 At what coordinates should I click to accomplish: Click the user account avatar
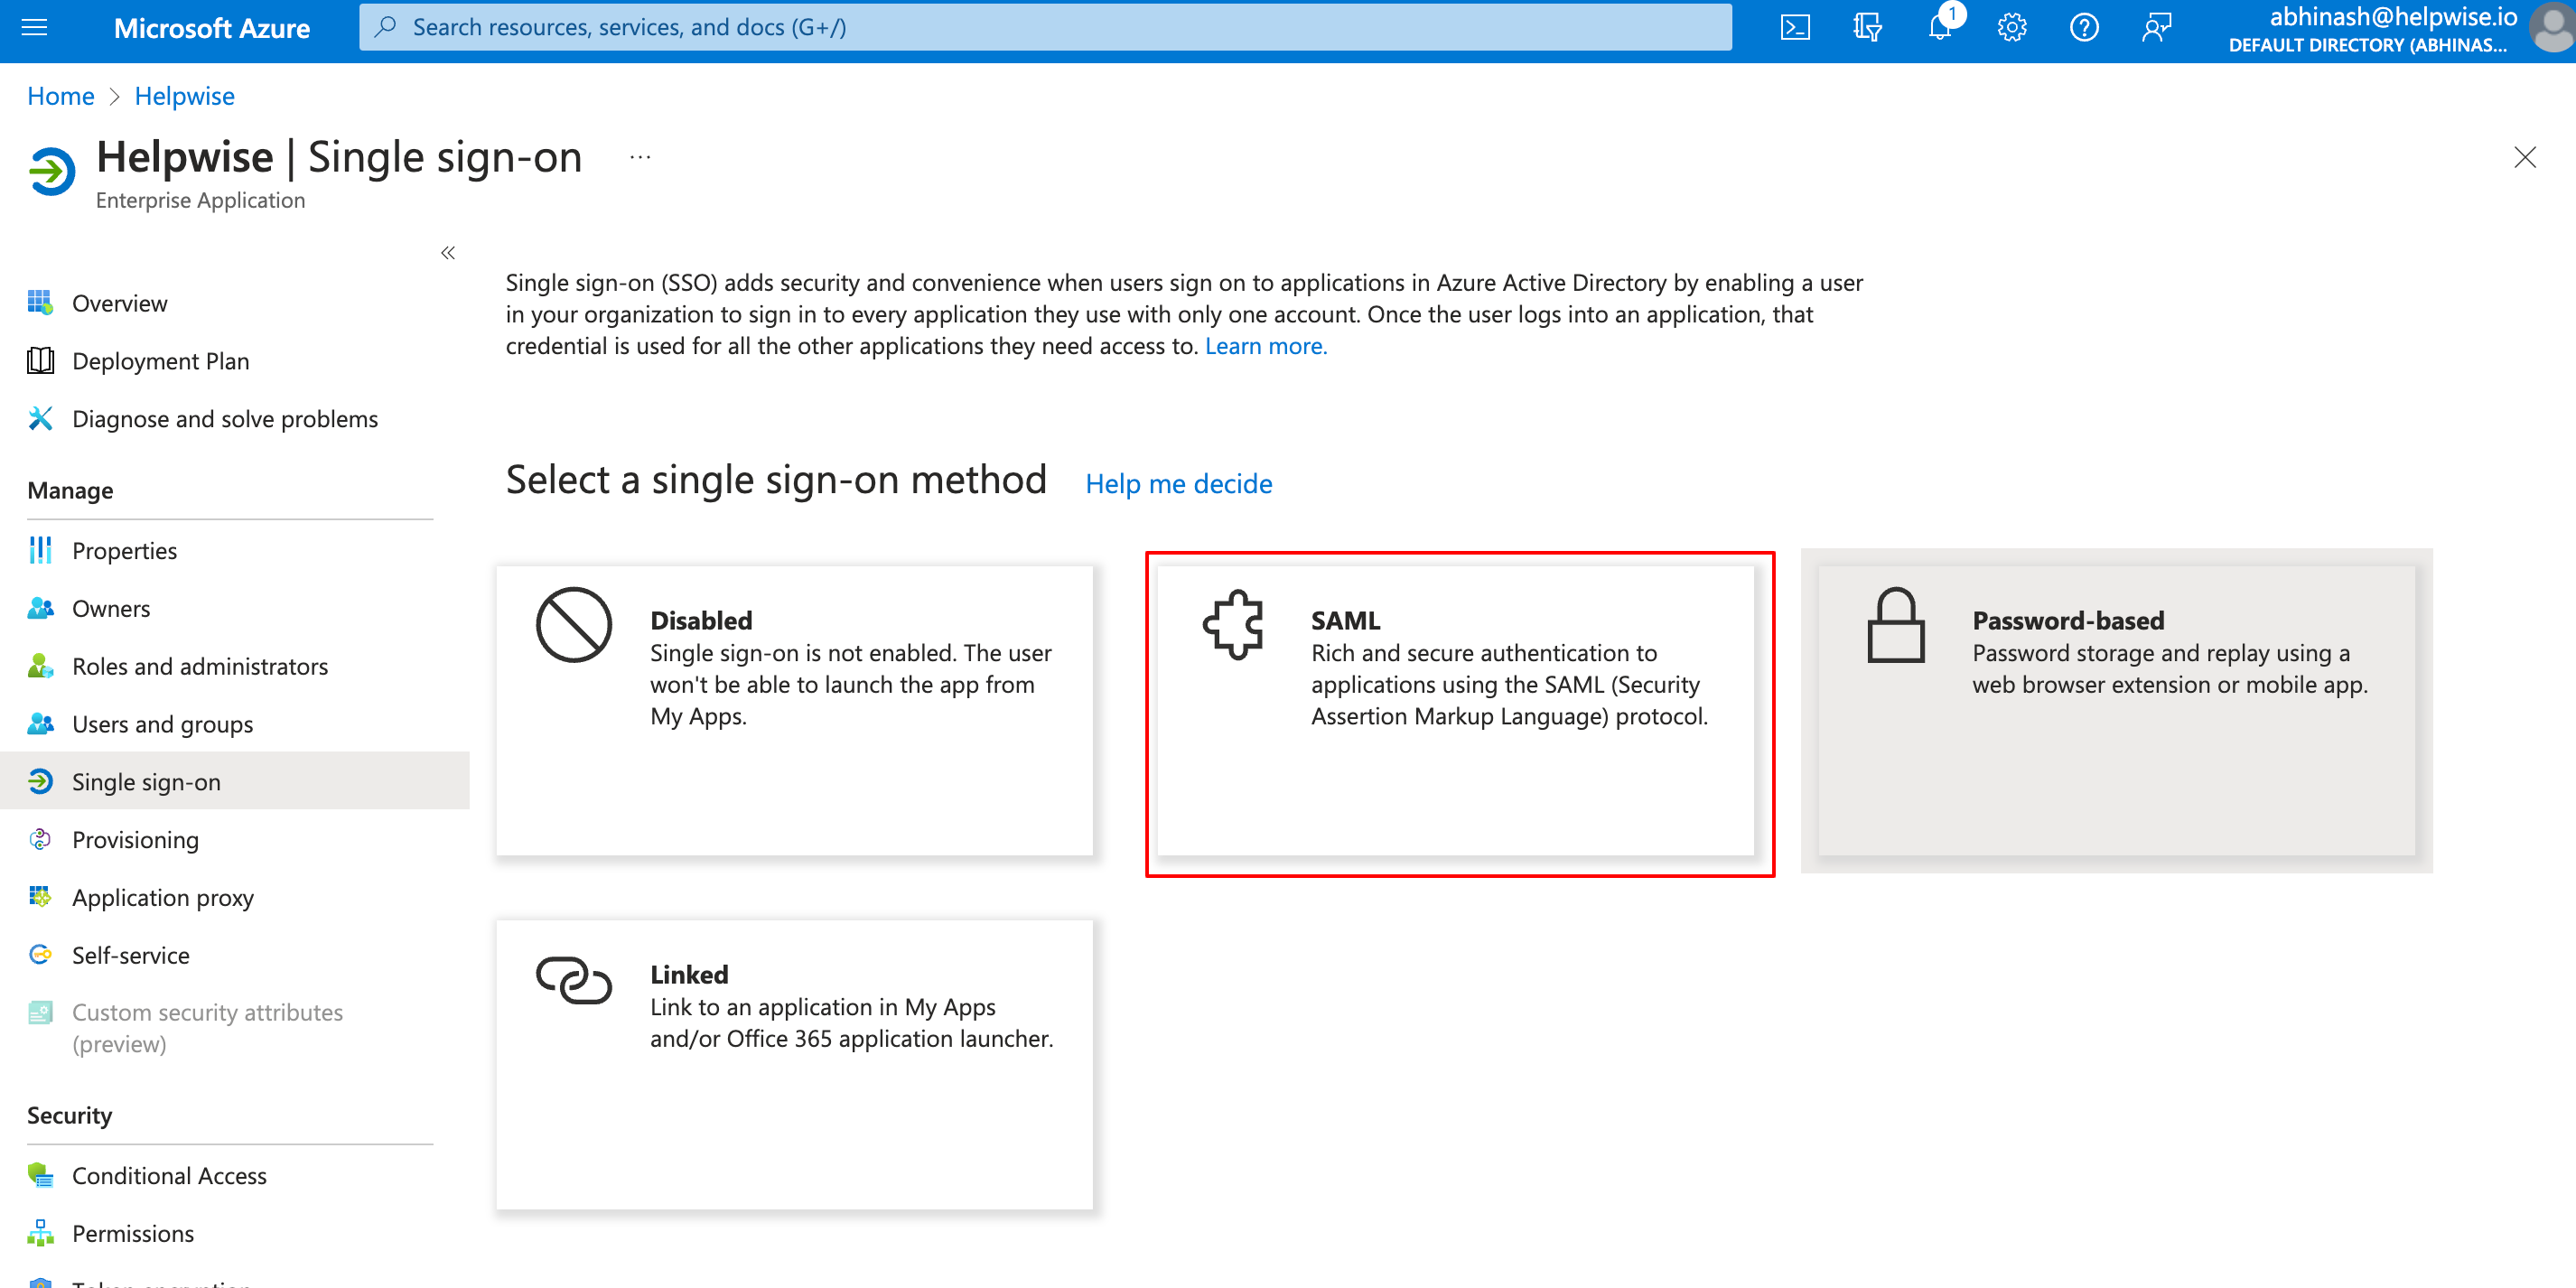click(x=2553, y=27)
